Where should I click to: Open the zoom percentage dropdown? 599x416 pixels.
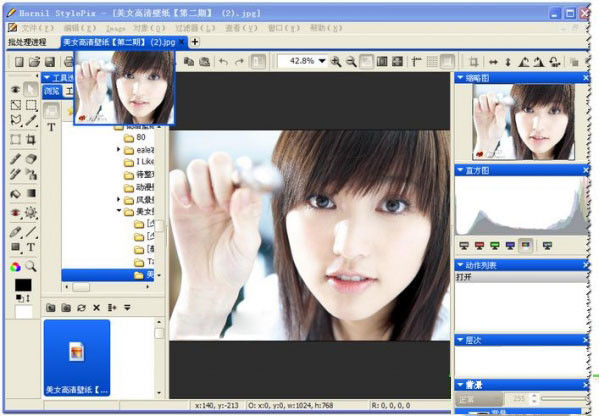(322, 61)
